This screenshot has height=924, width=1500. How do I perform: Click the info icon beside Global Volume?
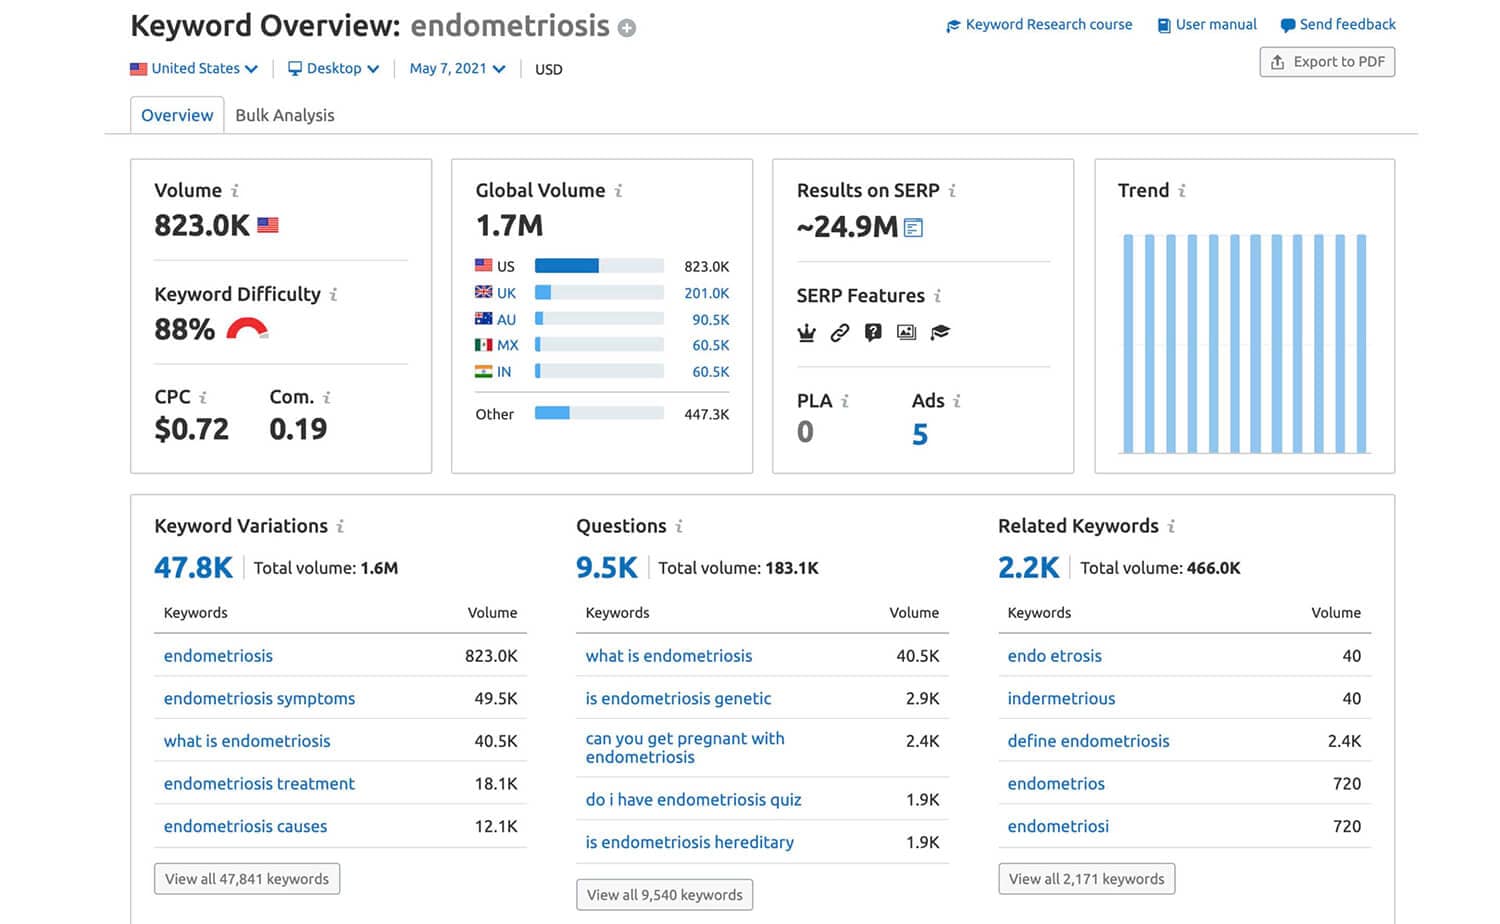point(618,191)
